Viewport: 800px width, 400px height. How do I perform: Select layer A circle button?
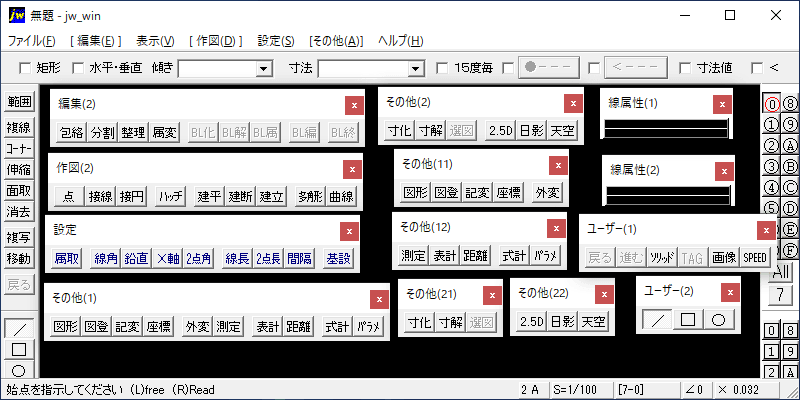tap(790, 145)
